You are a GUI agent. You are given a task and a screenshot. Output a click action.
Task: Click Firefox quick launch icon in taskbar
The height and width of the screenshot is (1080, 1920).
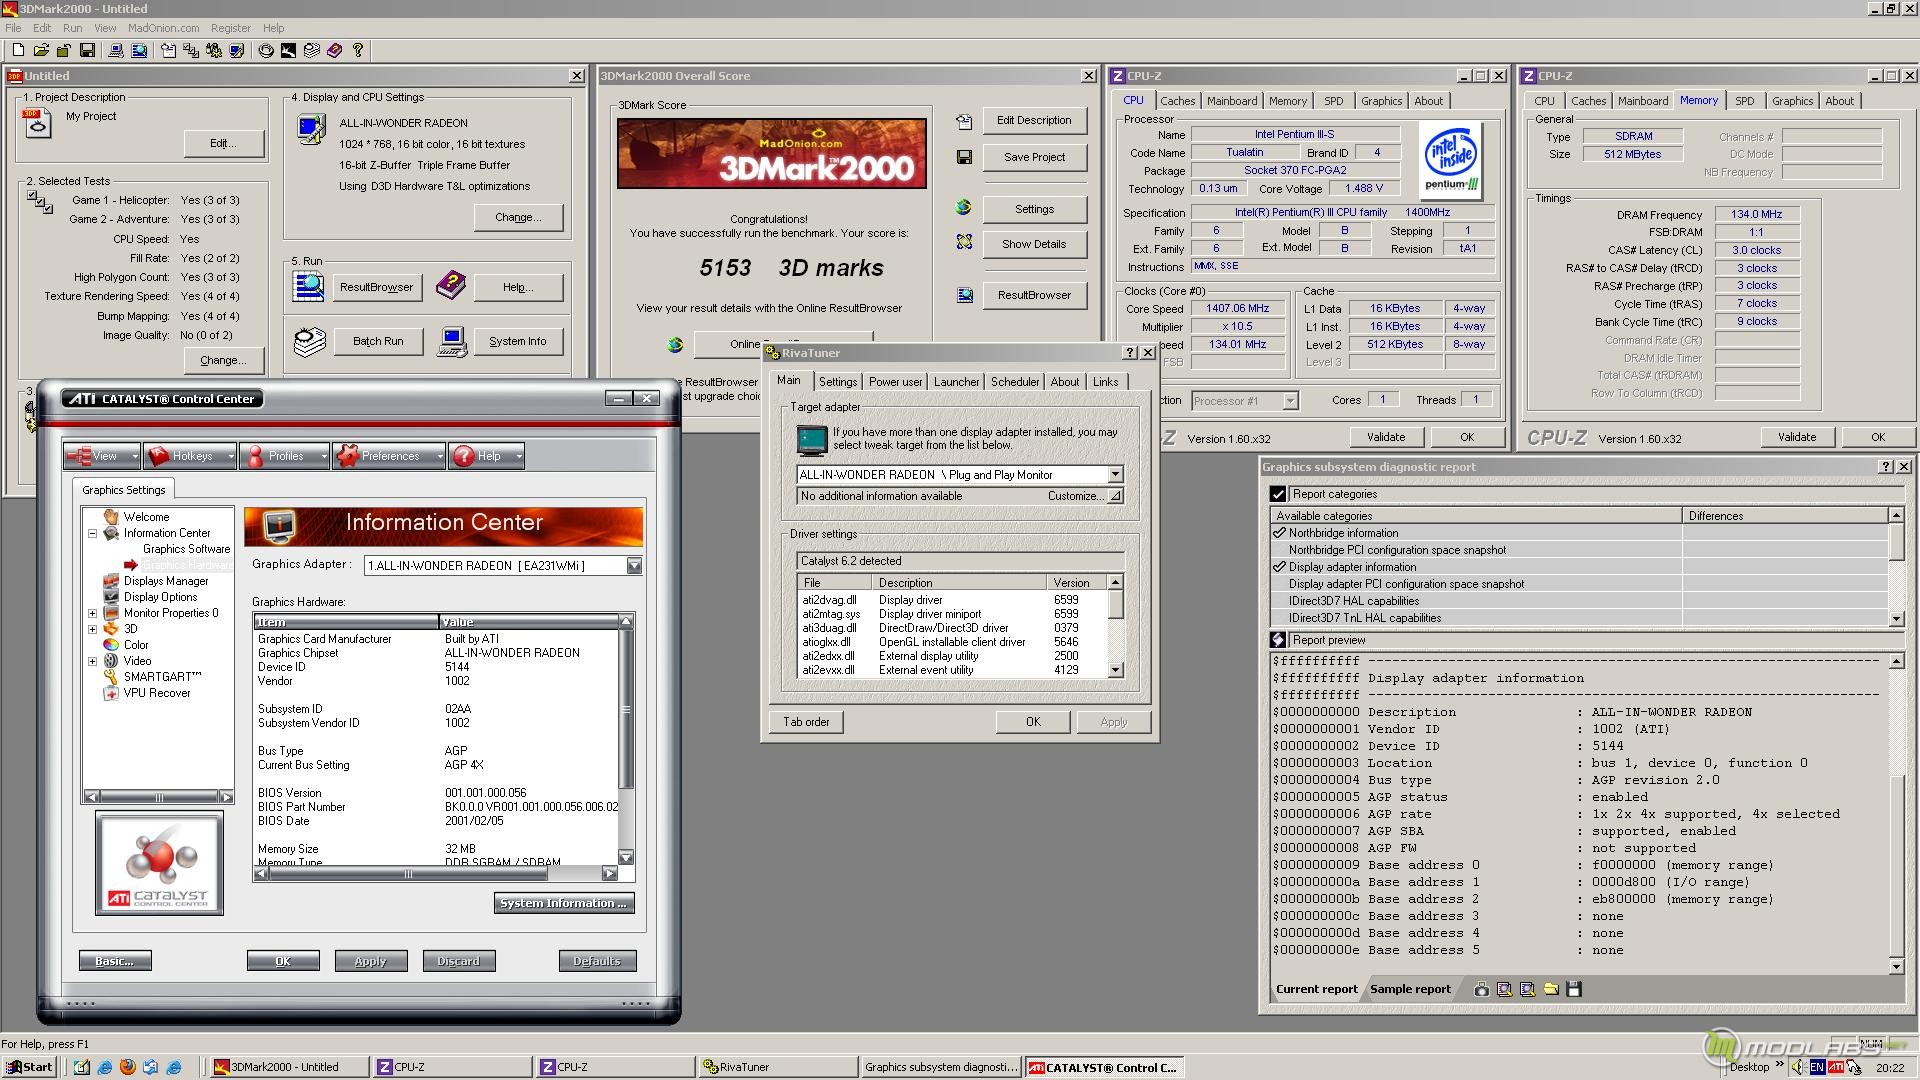[127, 1067]
